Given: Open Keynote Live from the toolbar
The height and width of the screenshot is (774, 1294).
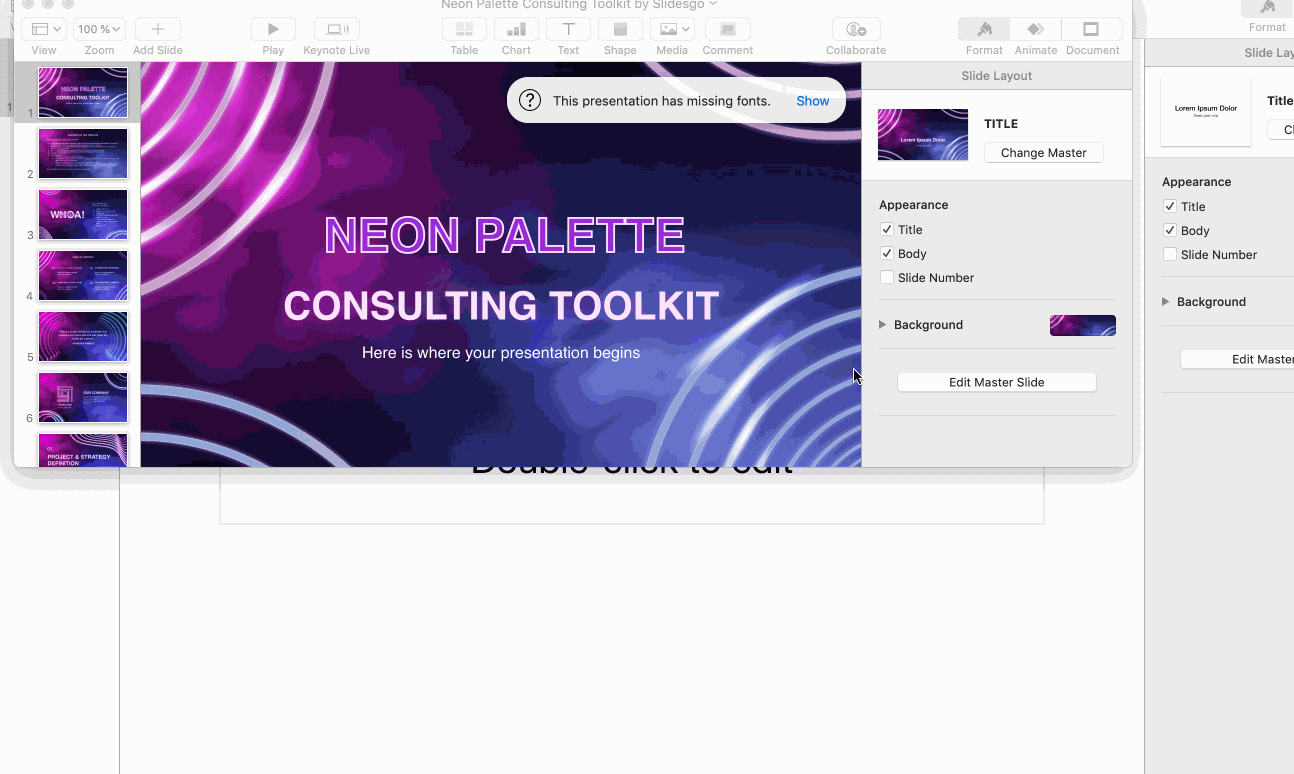Looking at the screenshot, I should point(336,30).
